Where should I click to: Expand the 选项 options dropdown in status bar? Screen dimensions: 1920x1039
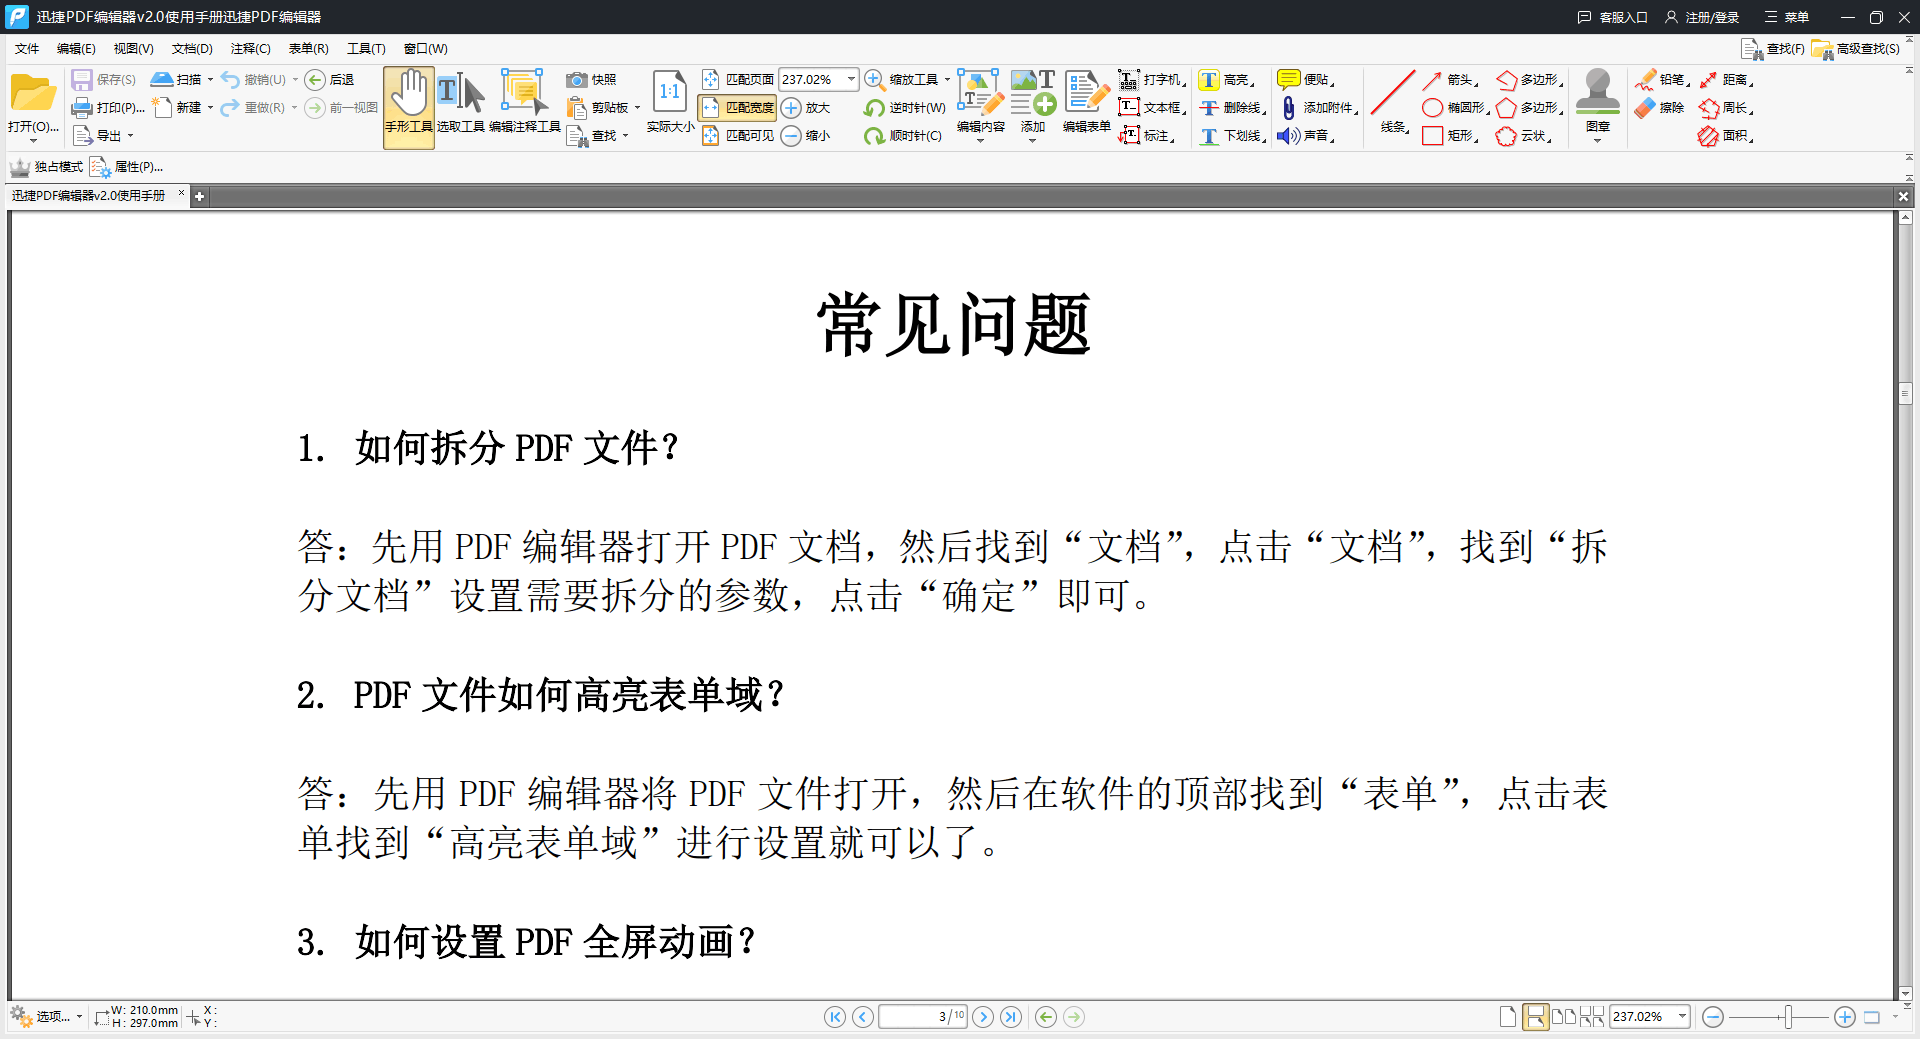coord(79,1017)
